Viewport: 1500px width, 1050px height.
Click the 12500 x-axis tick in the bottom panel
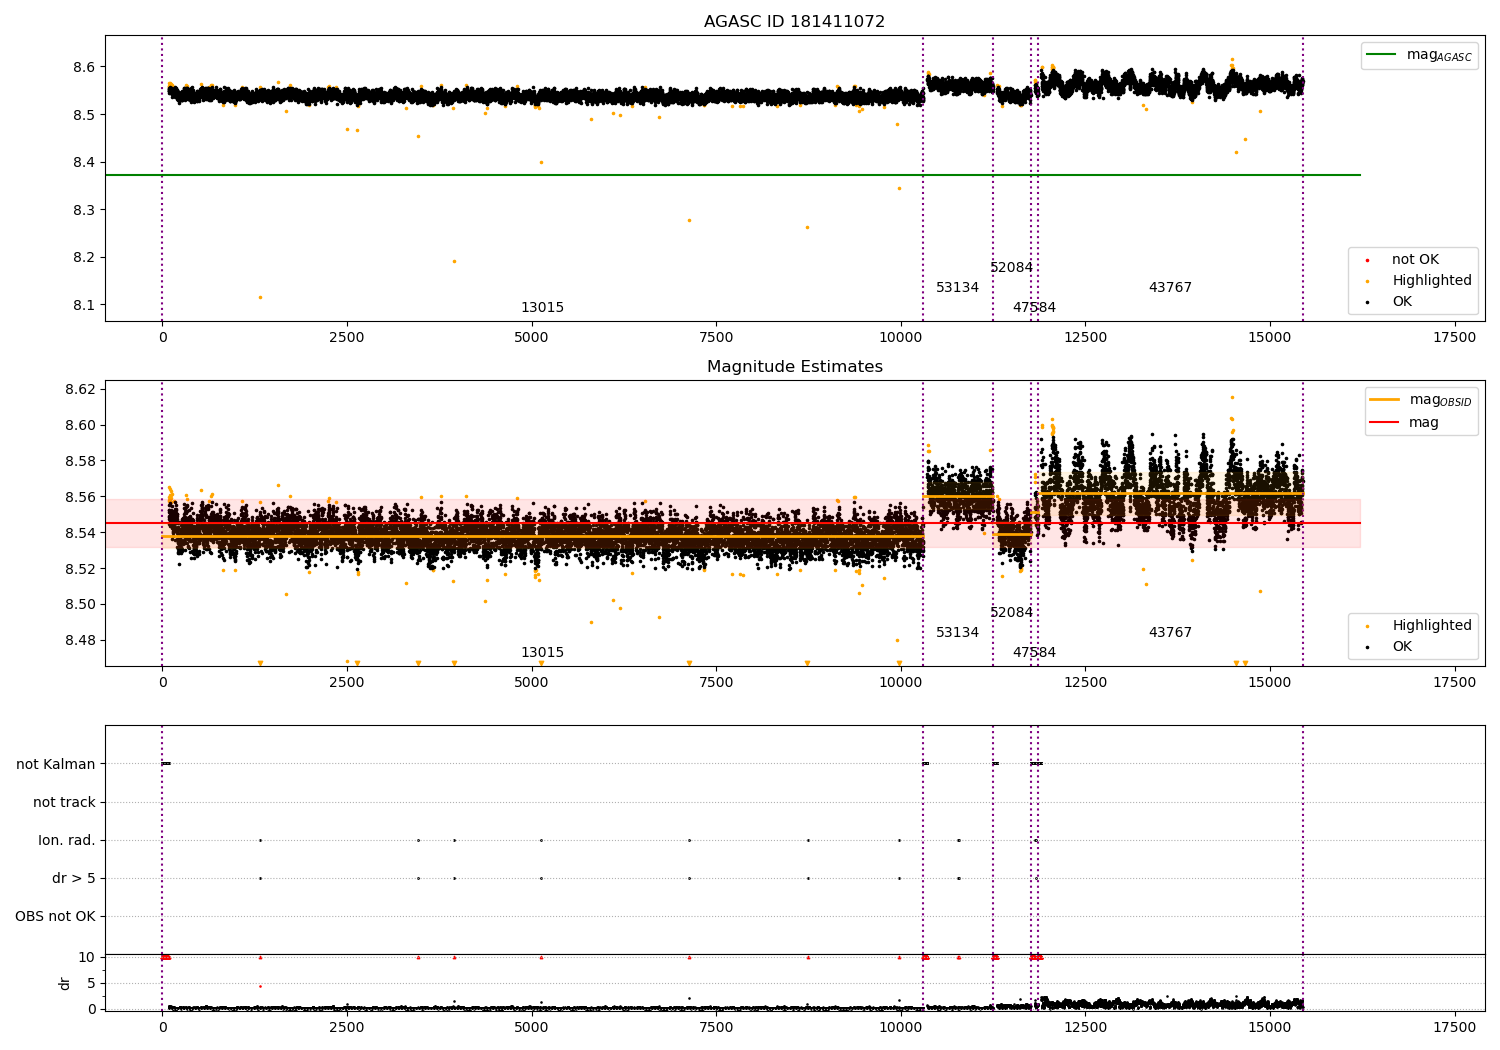coord(1085,1027)
